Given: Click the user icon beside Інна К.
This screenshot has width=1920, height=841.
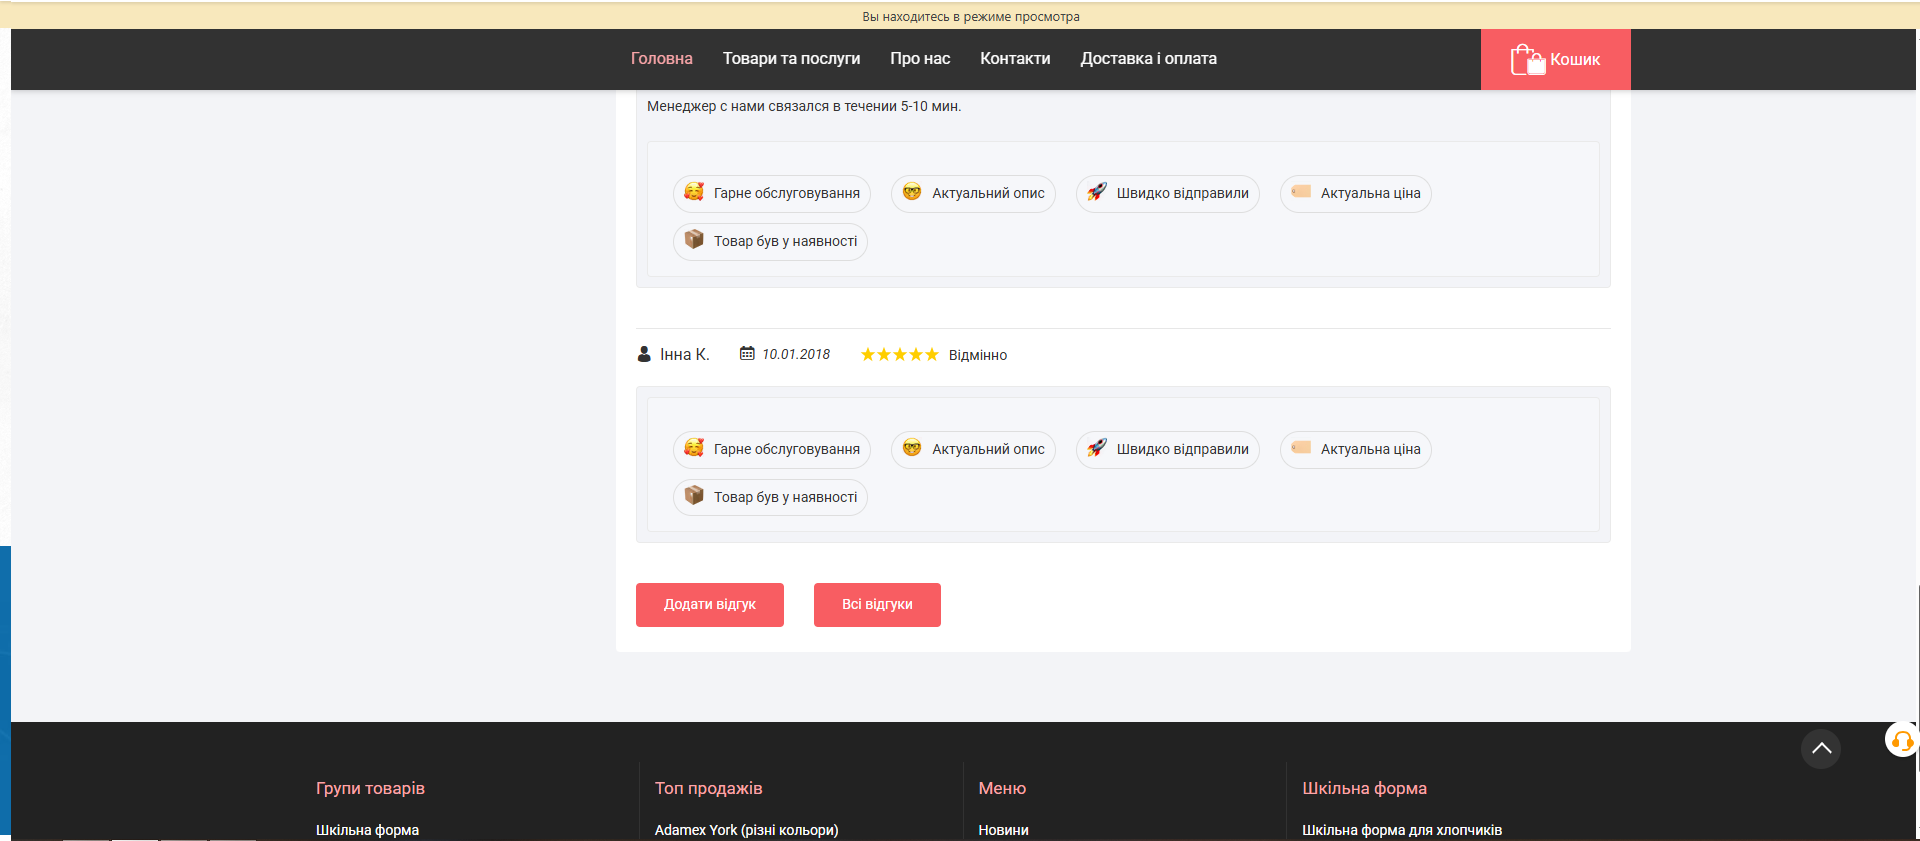Looking at the screenshot, I should coord(644,354).
